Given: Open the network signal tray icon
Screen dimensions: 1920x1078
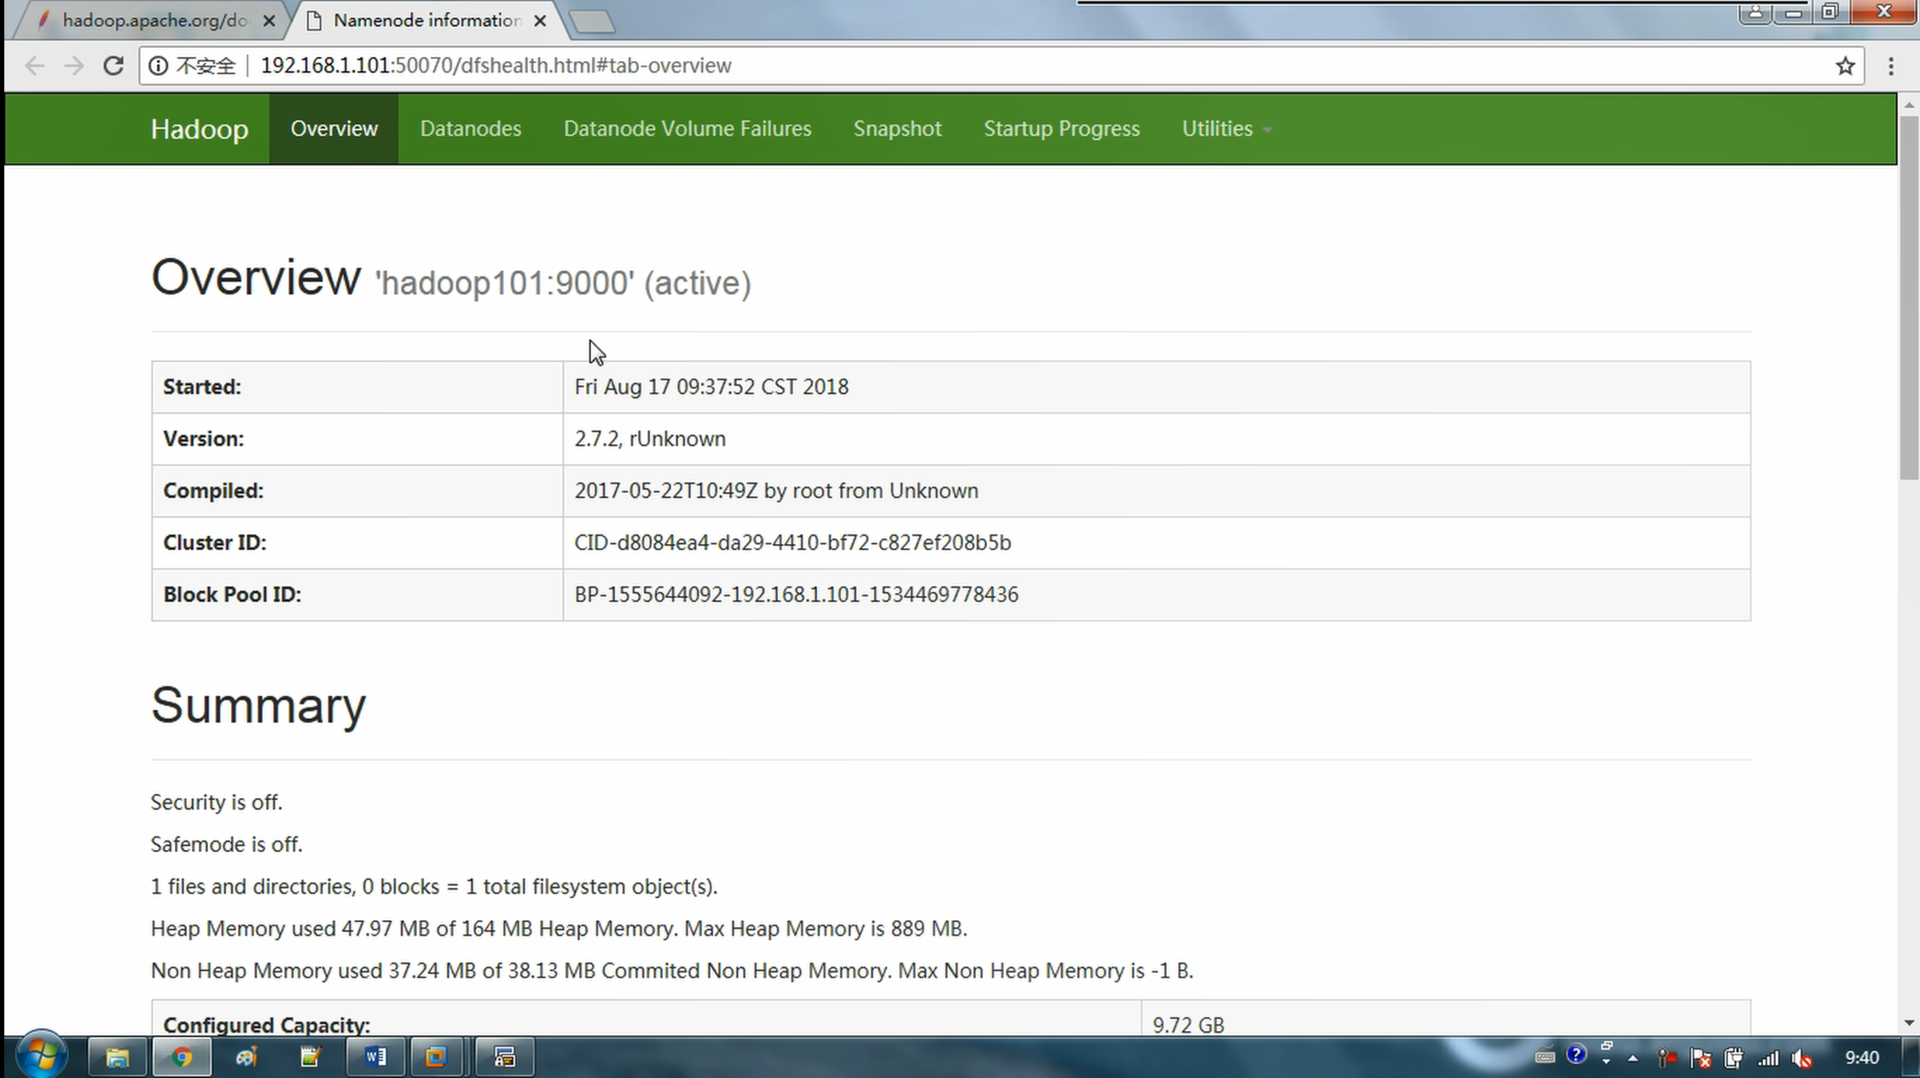Looking at the screenshot, I should [1769, 1058].
